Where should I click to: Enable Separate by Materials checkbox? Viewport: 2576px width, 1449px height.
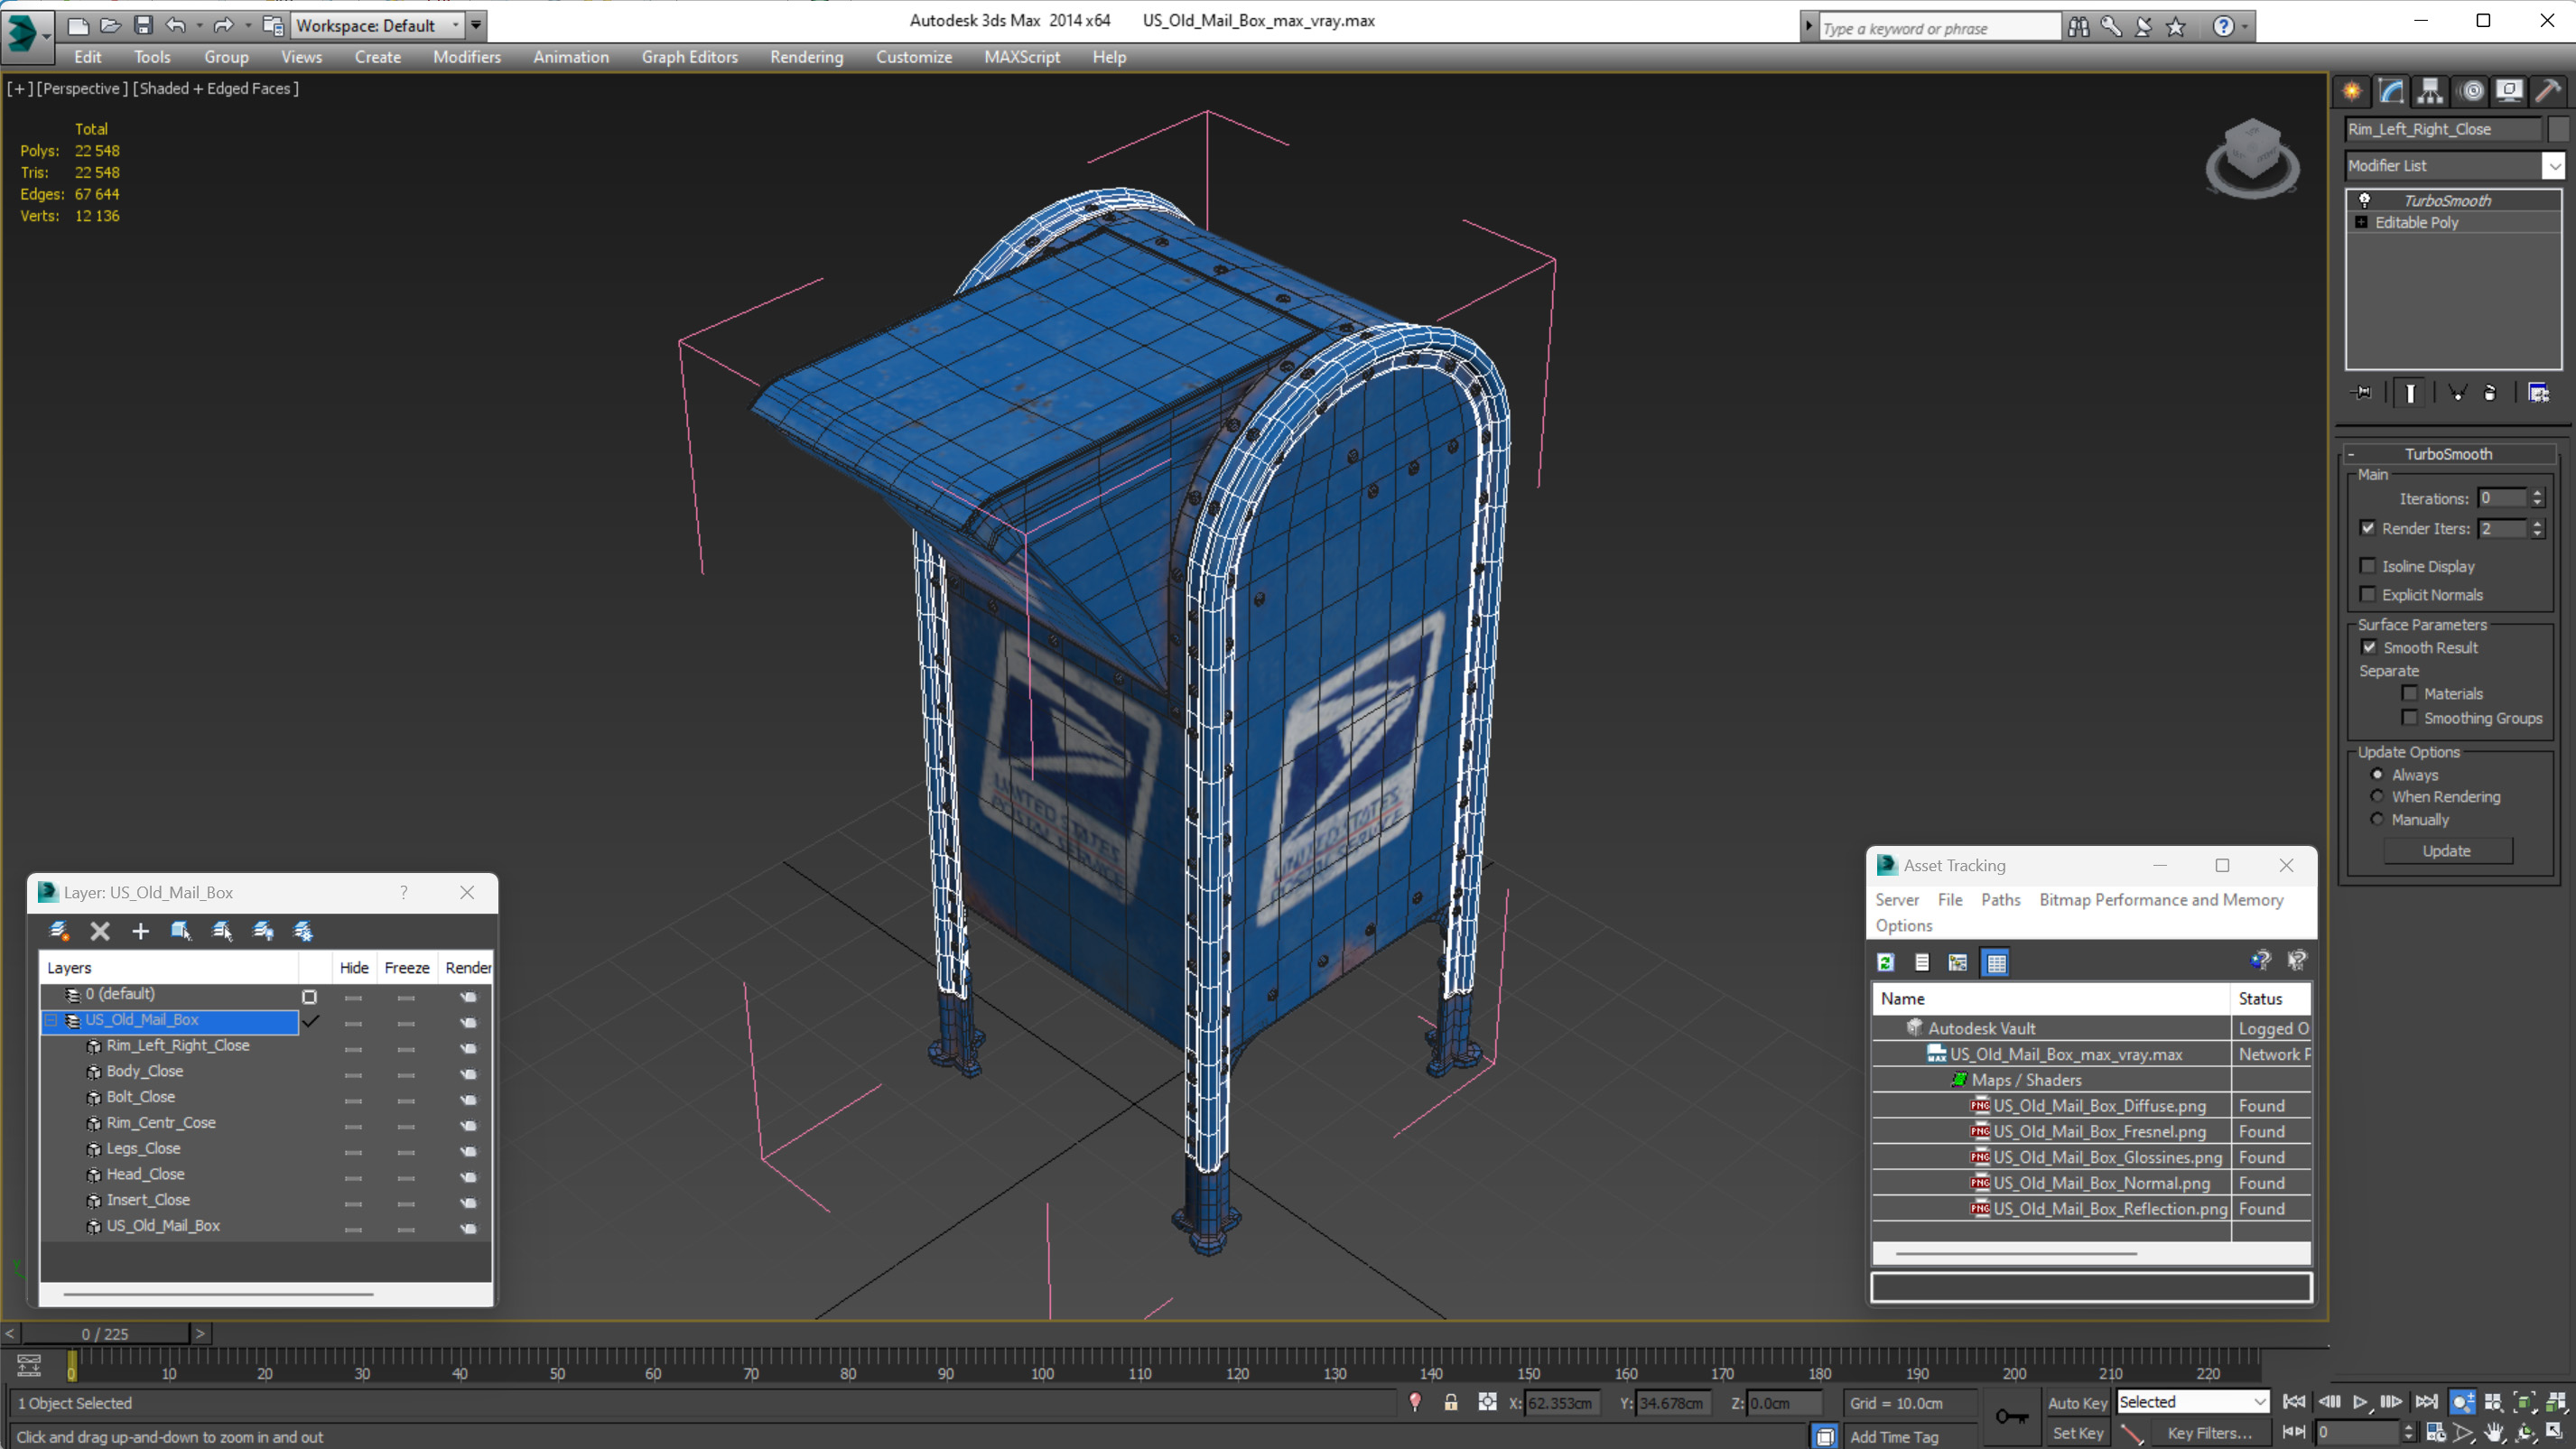2410,693
